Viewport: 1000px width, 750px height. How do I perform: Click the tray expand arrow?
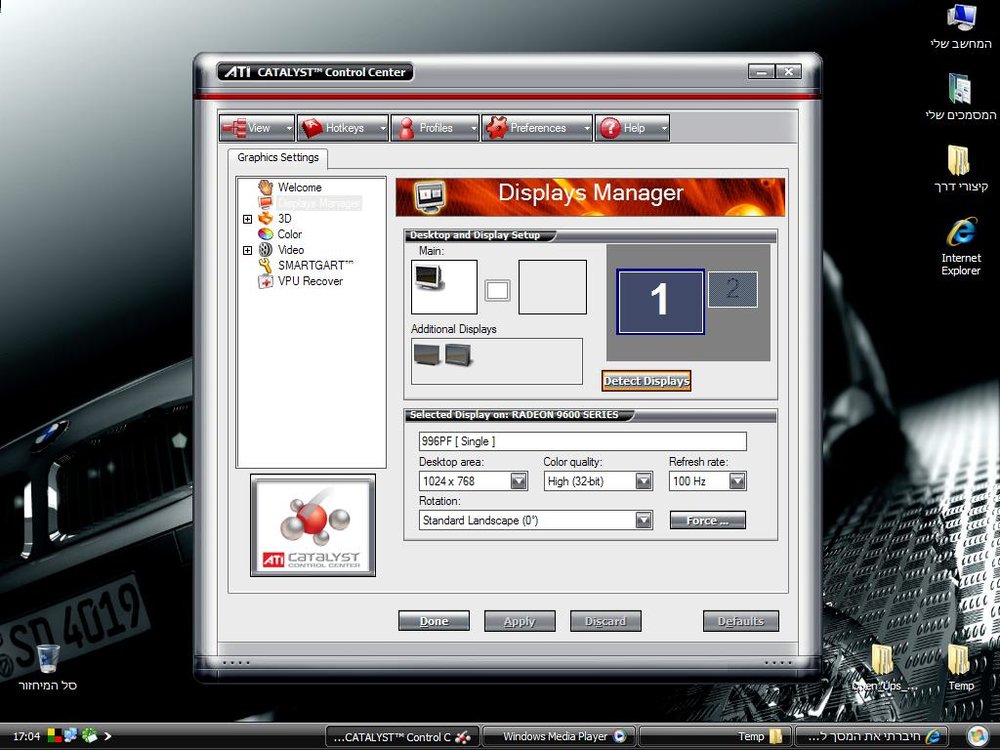pyautogui.click(x=107, y=737)
